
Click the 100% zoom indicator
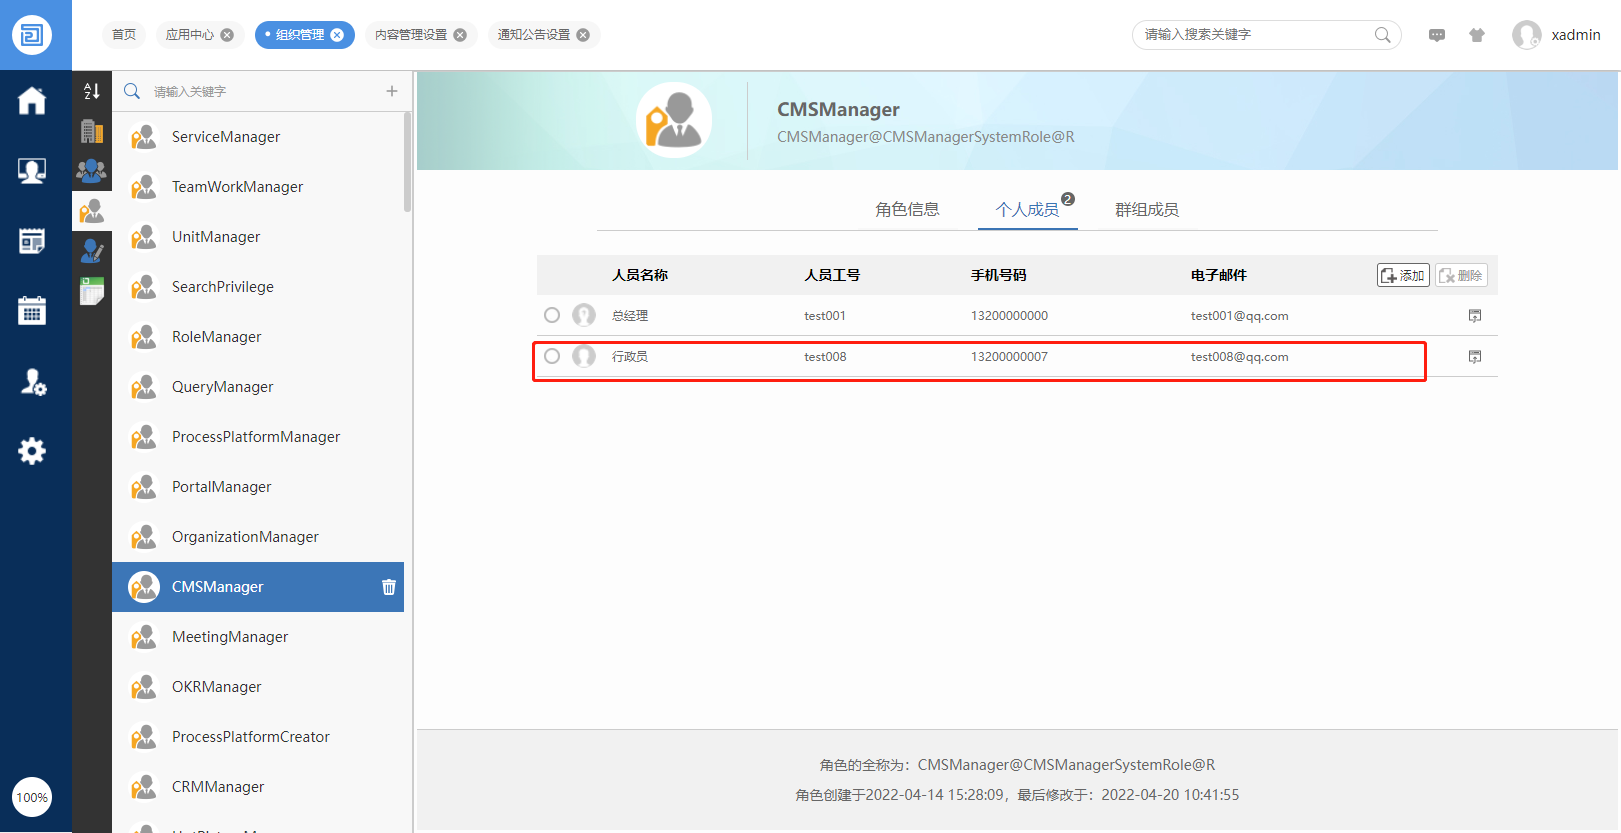(32, 798)
